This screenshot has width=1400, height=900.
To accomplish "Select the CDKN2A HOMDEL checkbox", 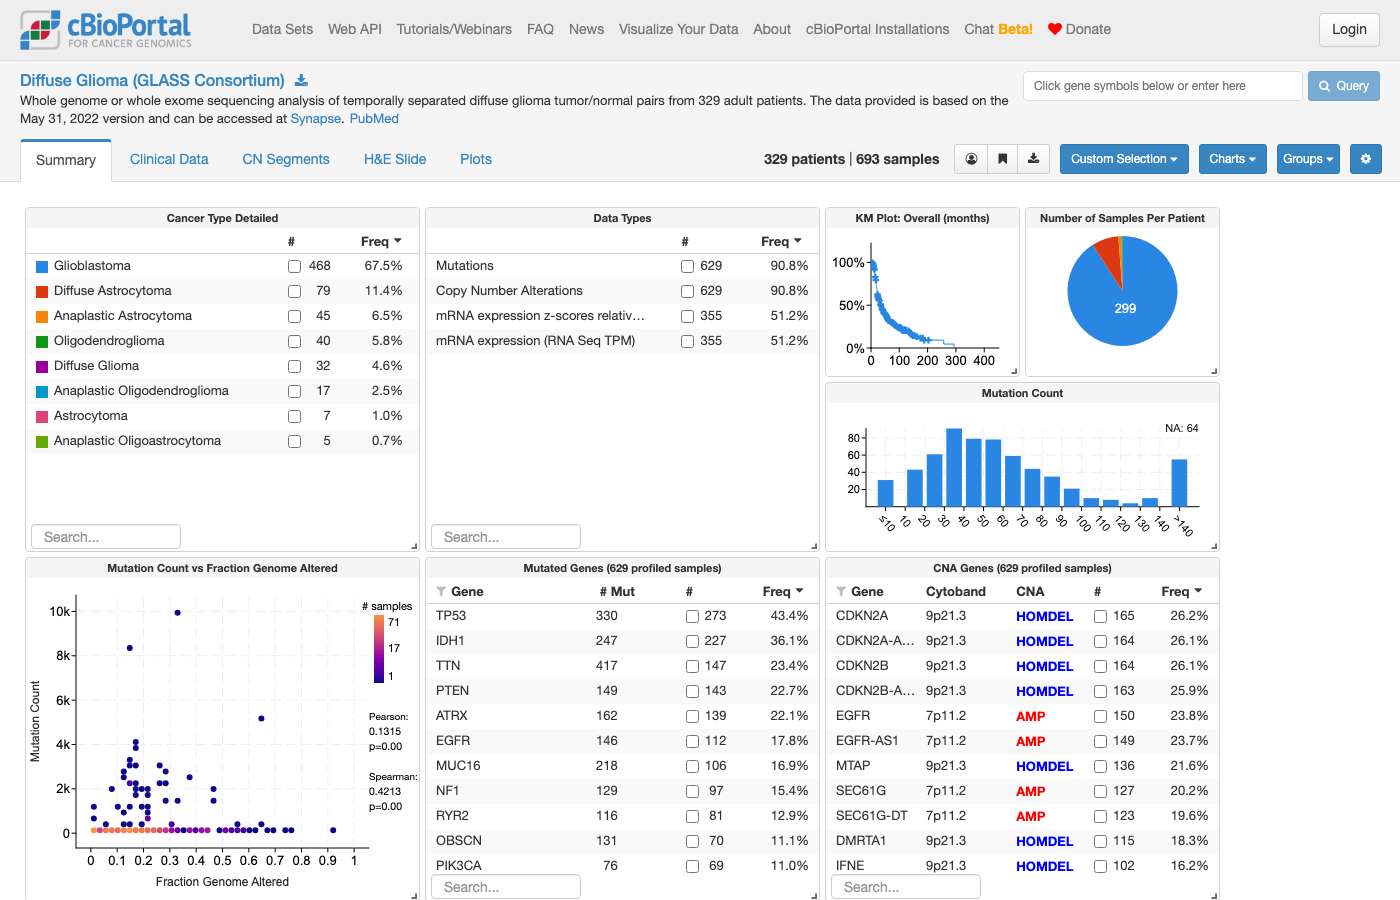I will click(1100, 616).
